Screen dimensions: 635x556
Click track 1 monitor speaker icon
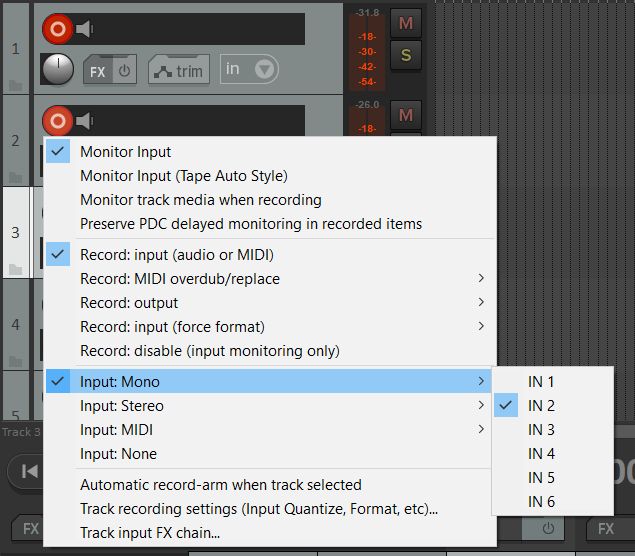[x=85, y=29]
